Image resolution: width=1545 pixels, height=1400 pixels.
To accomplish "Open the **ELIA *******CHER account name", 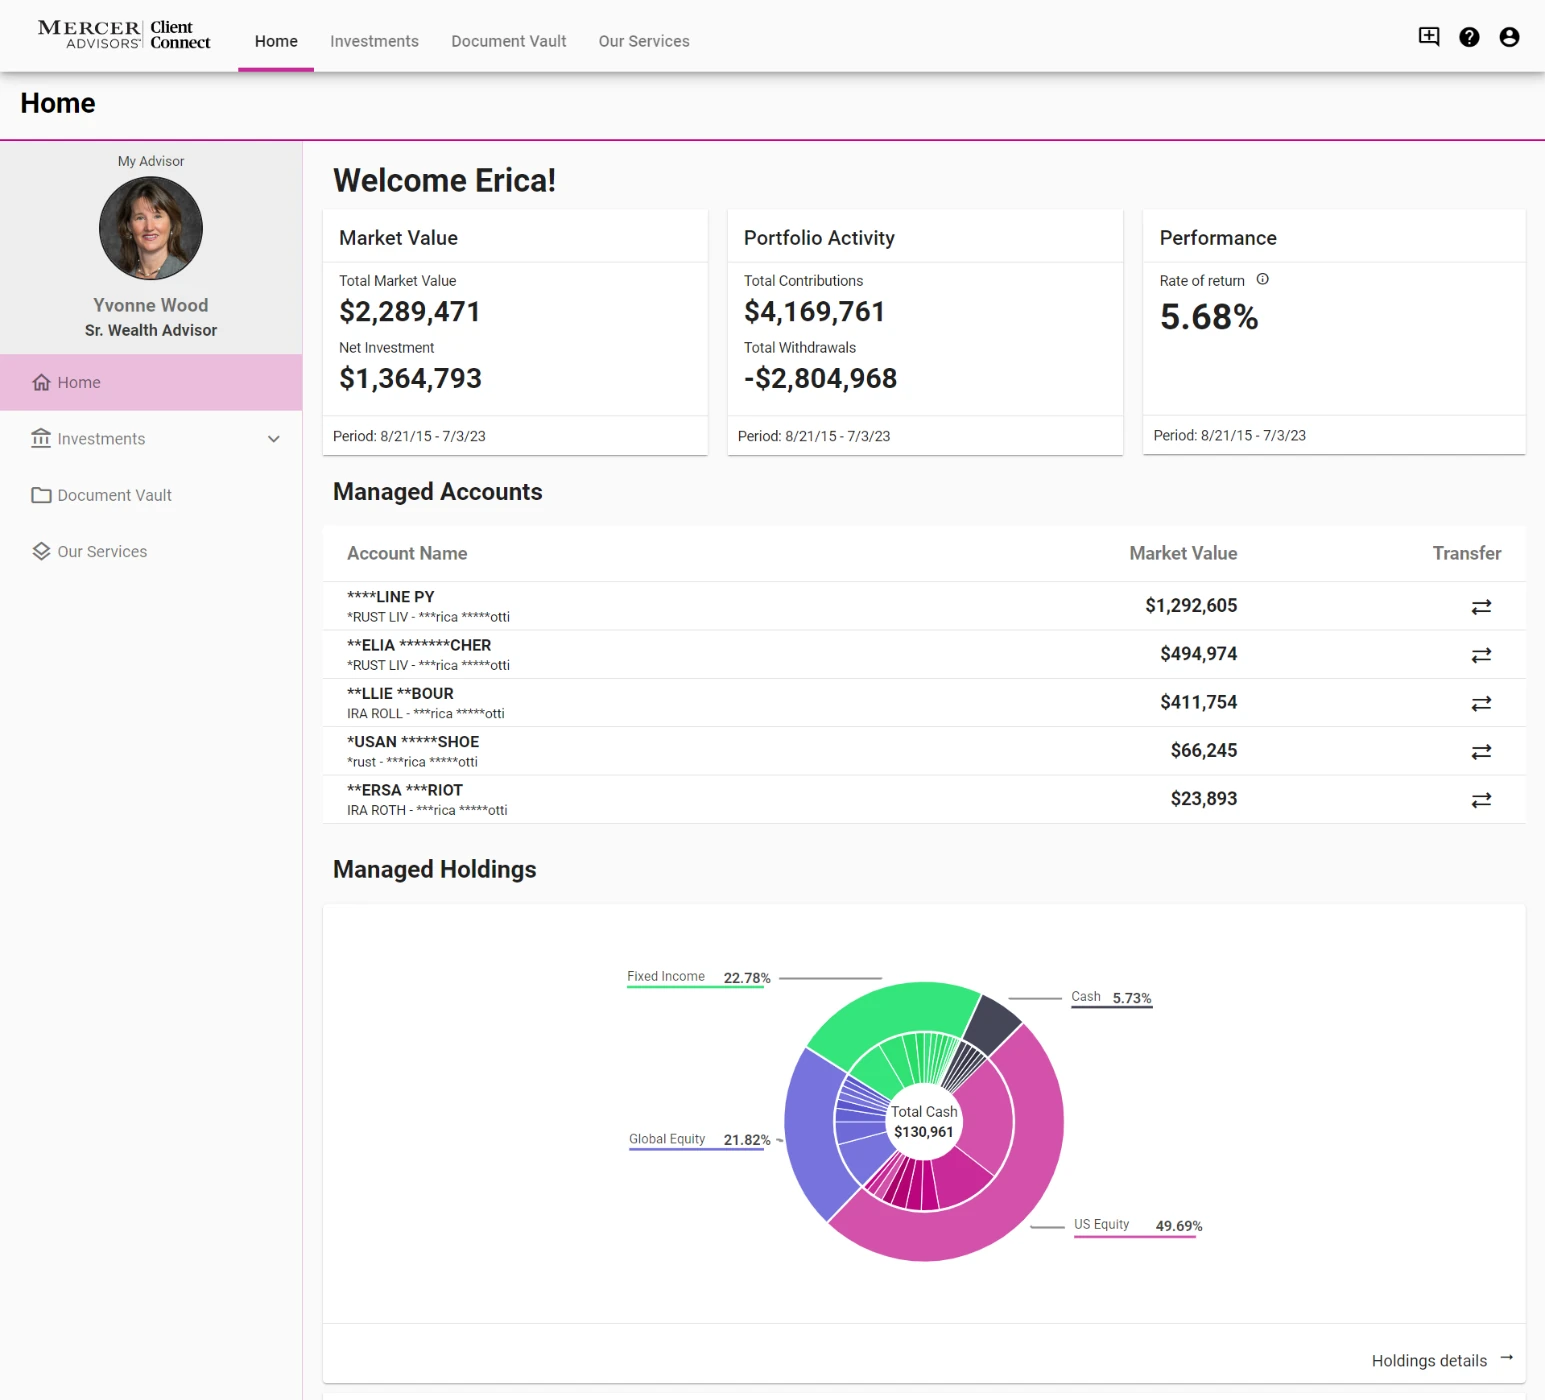I will [x=419, y=645].
